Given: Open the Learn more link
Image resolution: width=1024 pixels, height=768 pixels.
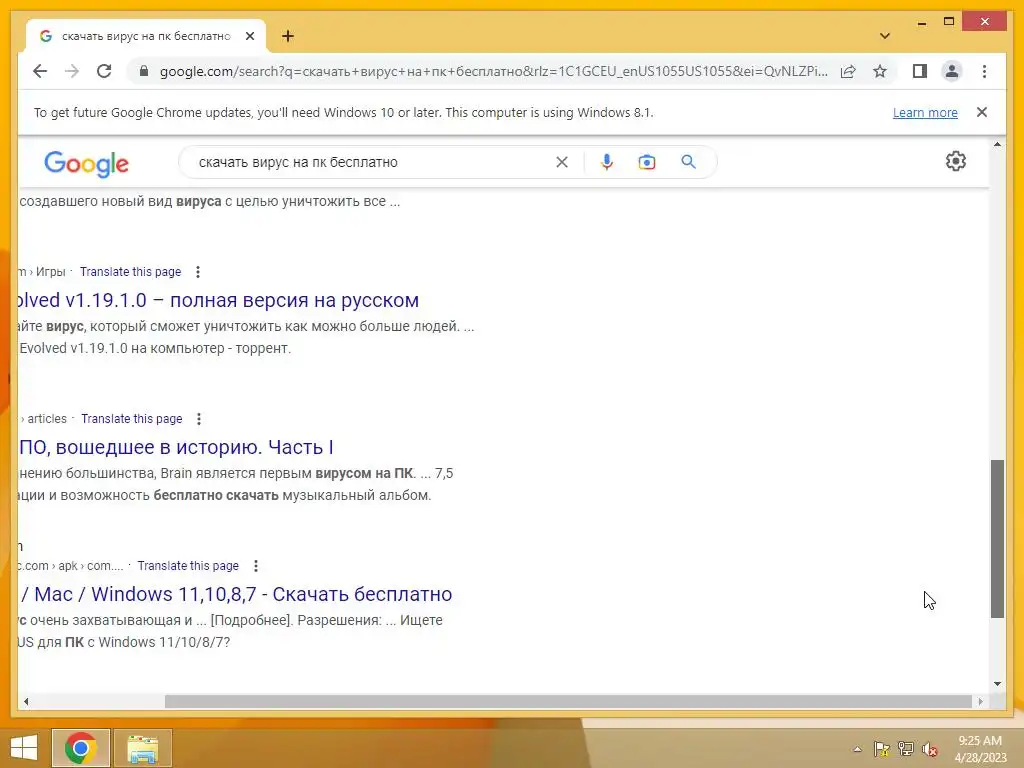Looking at the screenshot, I should click(925, 112).
